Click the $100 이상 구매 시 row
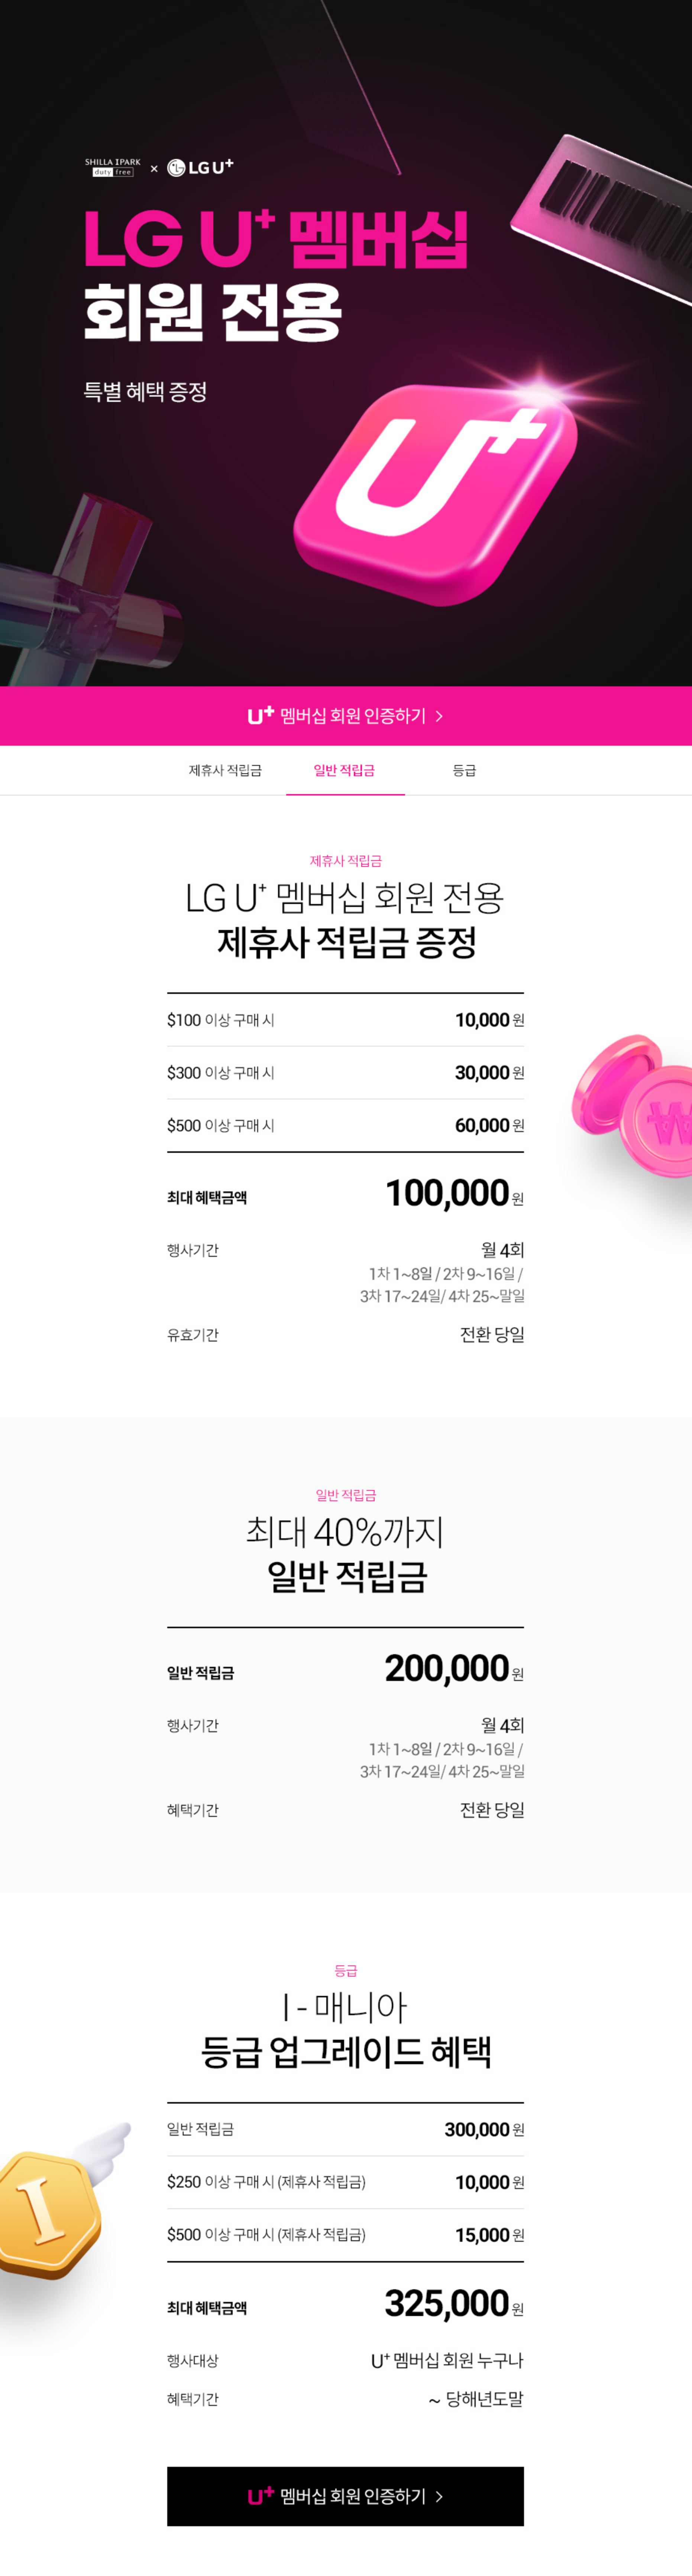The height and width of the screenshot is (2576, 692). pos(345,1020)
